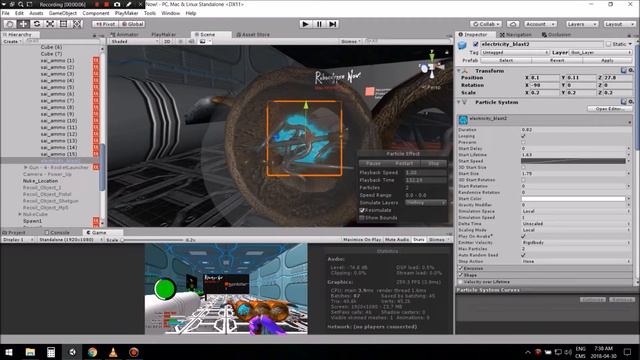Click the cloud services icon
The image size is (640, 360).
click(x=513, y=24)
